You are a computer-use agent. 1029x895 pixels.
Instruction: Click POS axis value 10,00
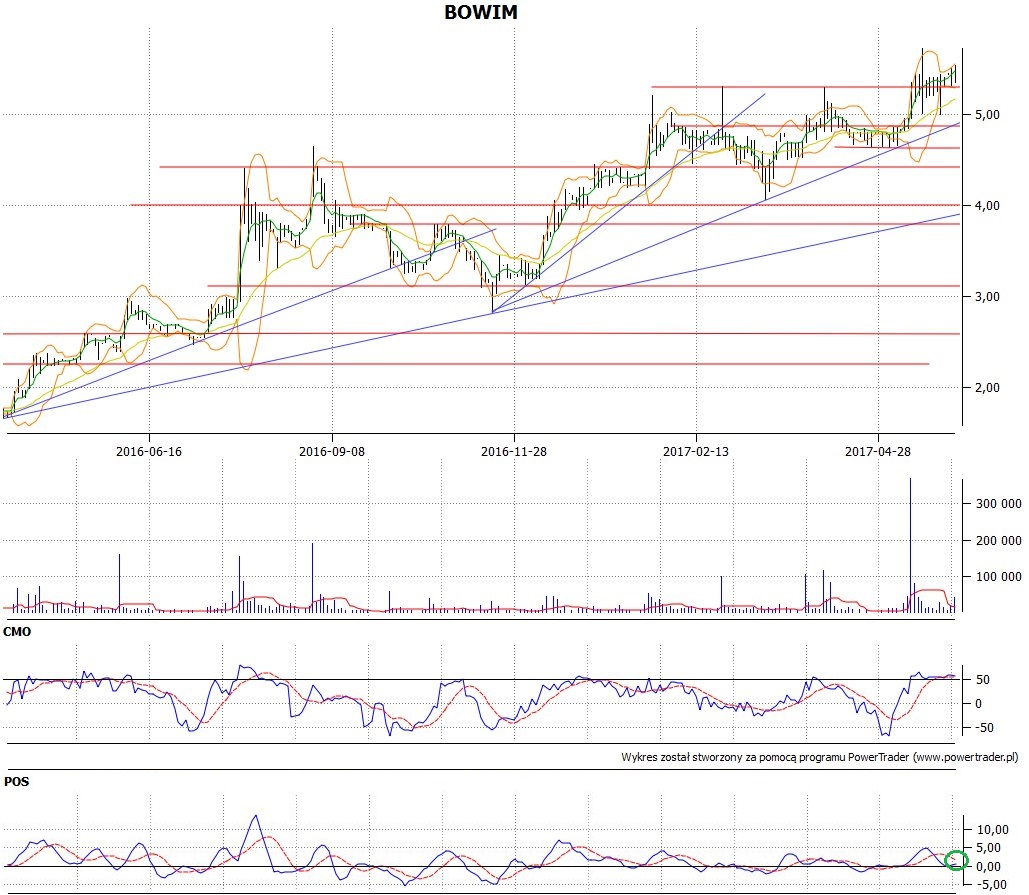[992, 829]
